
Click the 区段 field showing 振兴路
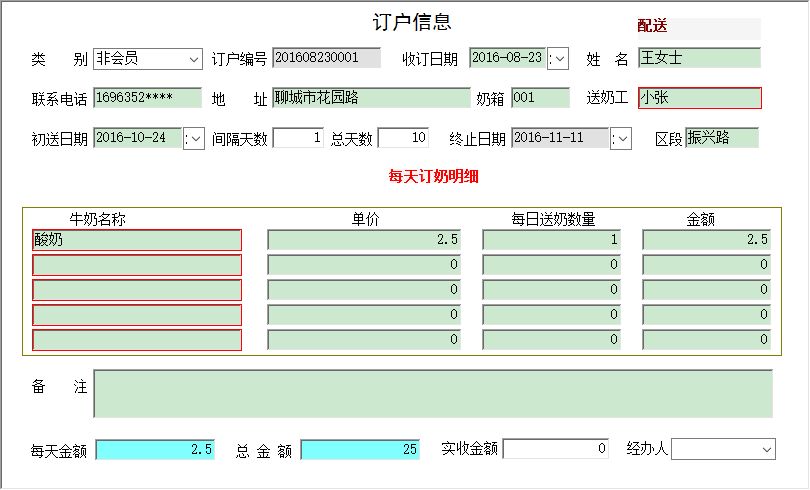(x=721, y=138)
